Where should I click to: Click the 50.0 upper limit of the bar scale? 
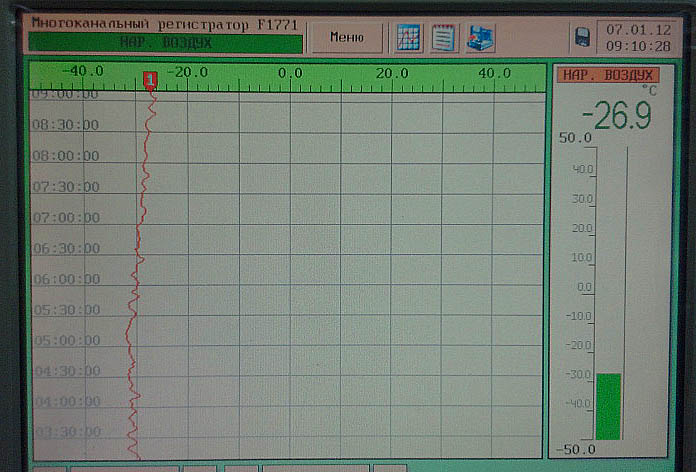(x=576, y=137)
